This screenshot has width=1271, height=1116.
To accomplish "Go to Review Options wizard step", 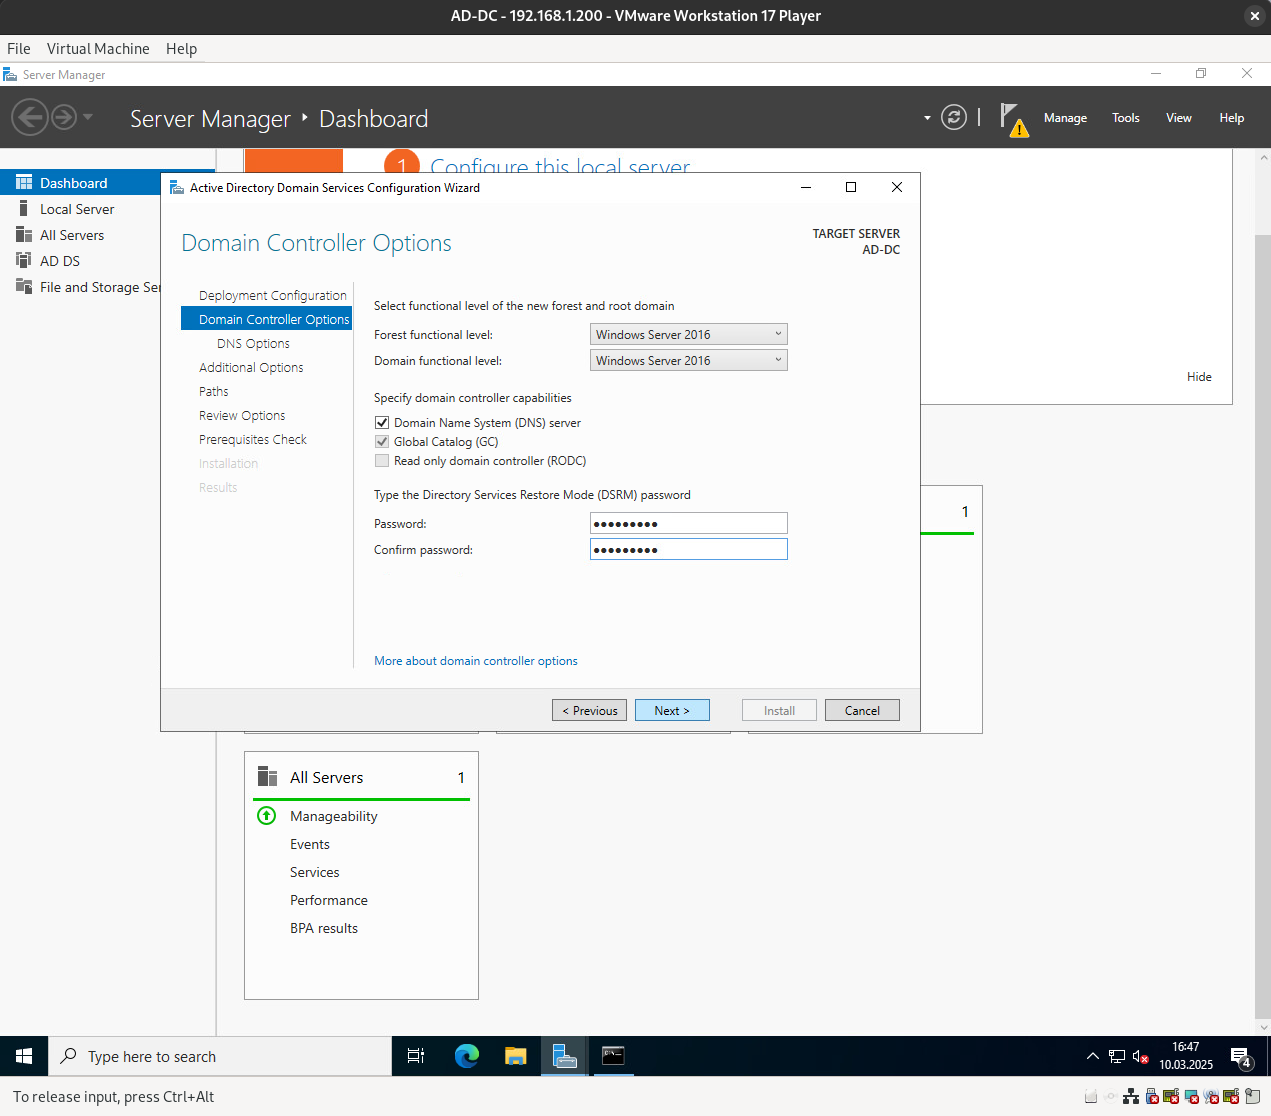I will [242, 415].
